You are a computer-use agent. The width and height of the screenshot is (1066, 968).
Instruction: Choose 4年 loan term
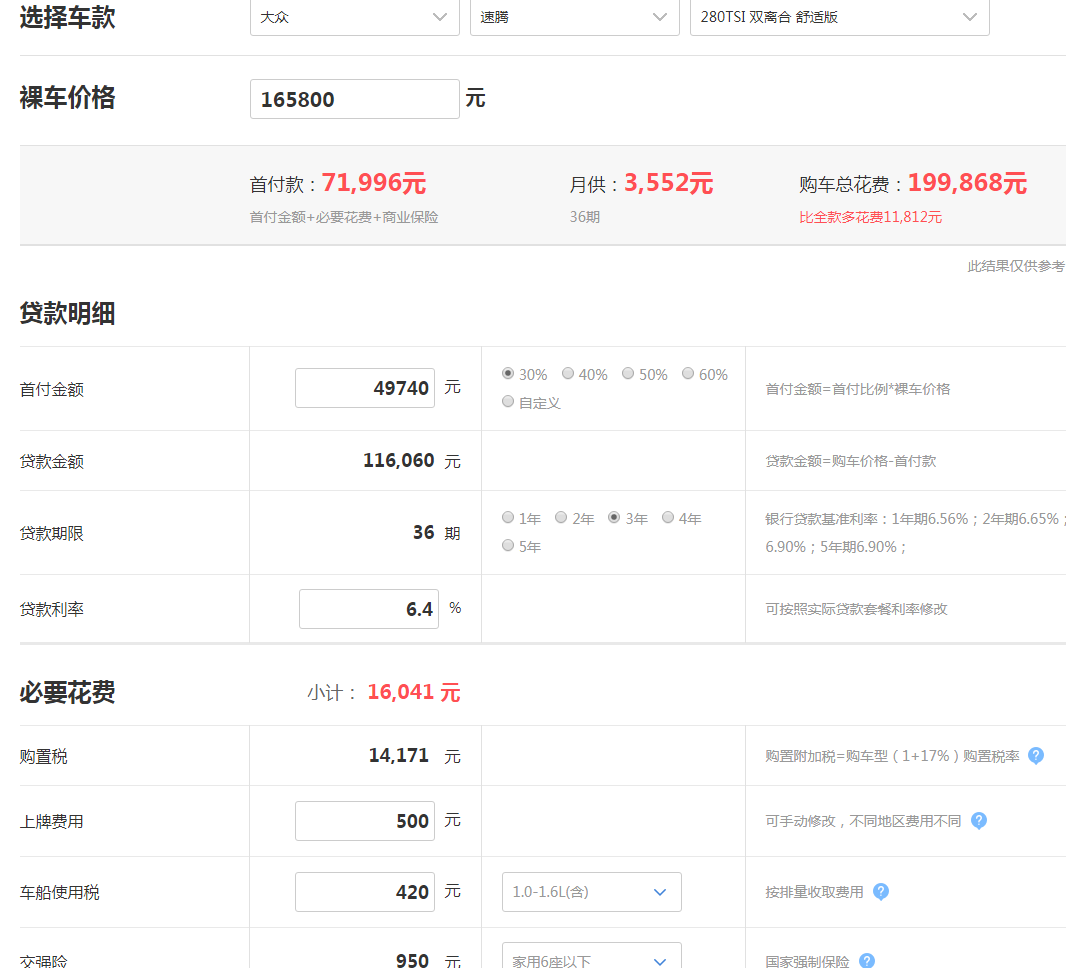tap(668, 517)
